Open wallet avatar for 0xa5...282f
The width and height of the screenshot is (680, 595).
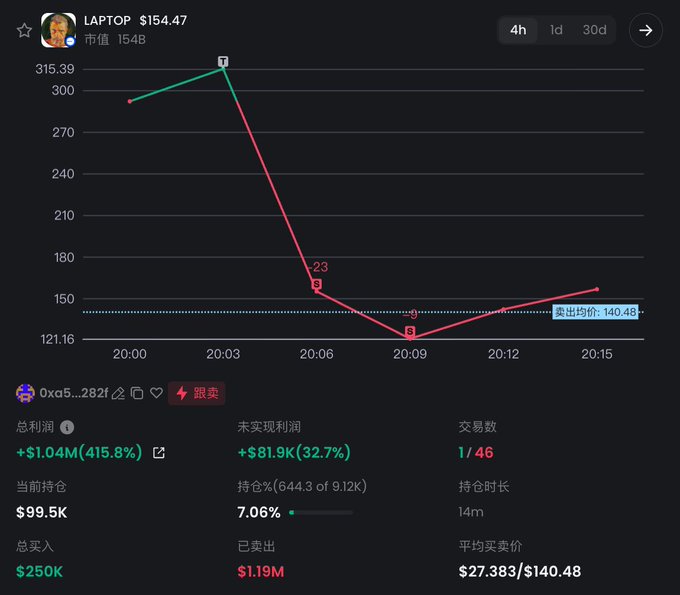(x=26, y=393)
